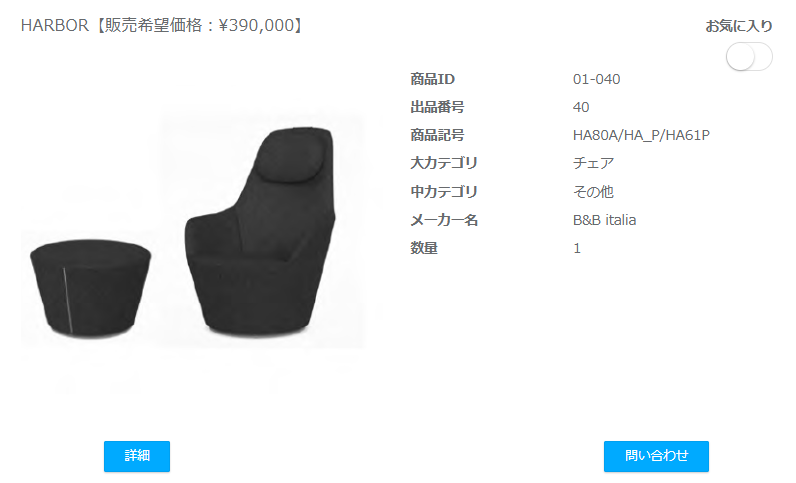Screen dimensions: 796x483
Task: Click the 問い合わせ inquiry button
Action: 656,456
